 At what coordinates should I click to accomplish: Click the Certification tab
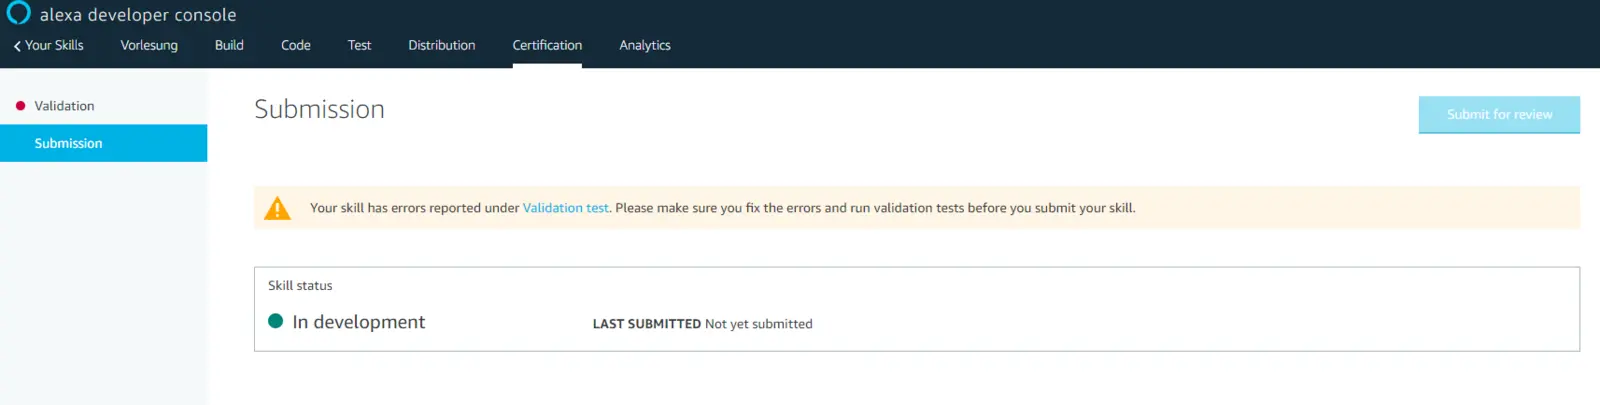pyautogui.click(x=547, y=46)
